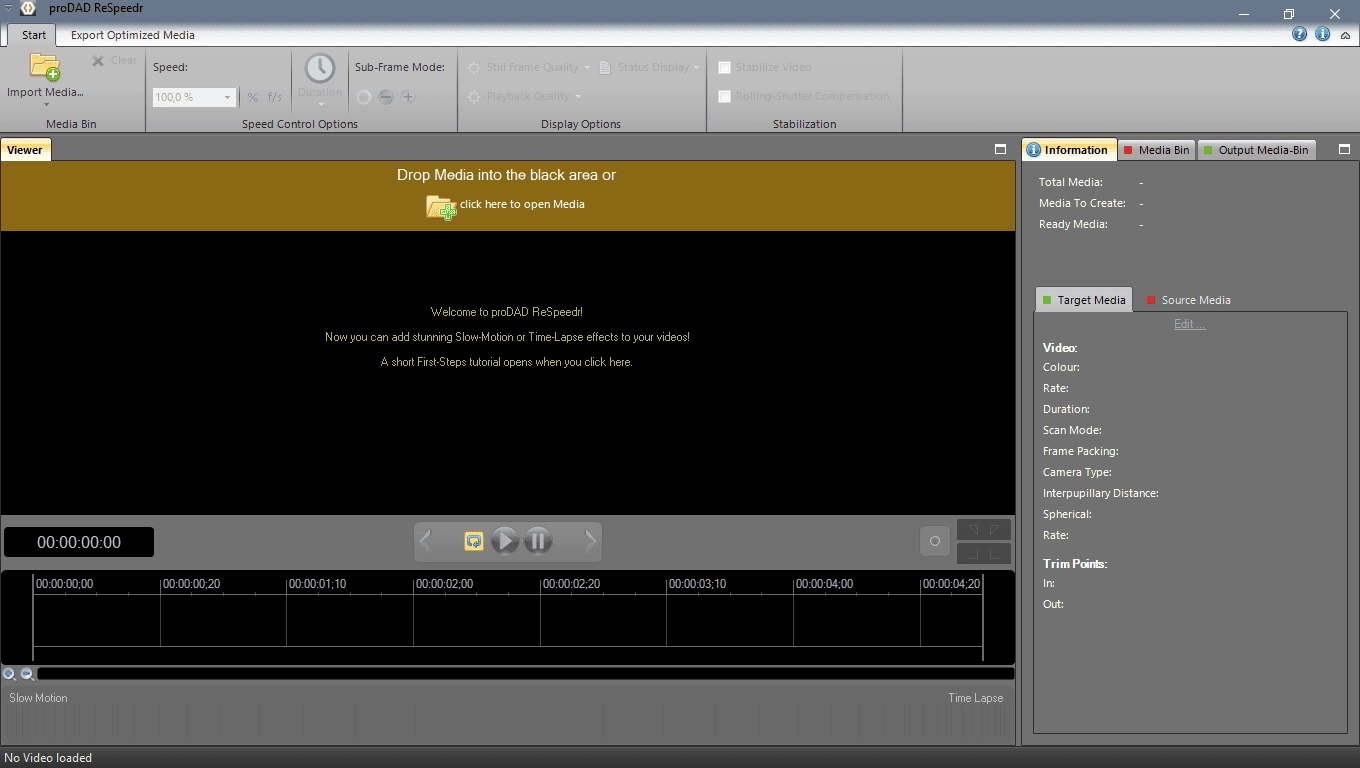
Task: Collapse the ribbon with the chevron
Action: click(1345, 35)
